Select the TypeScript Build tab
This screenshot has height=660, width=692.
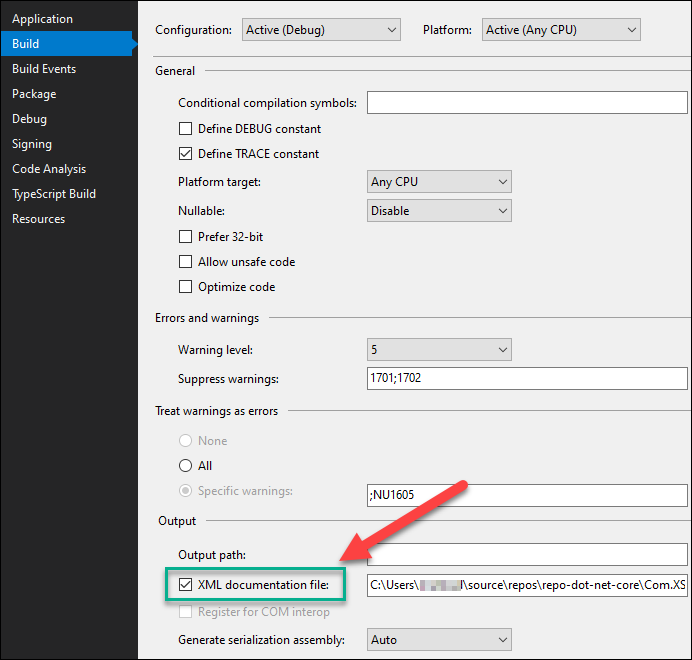tap(54, 194)
